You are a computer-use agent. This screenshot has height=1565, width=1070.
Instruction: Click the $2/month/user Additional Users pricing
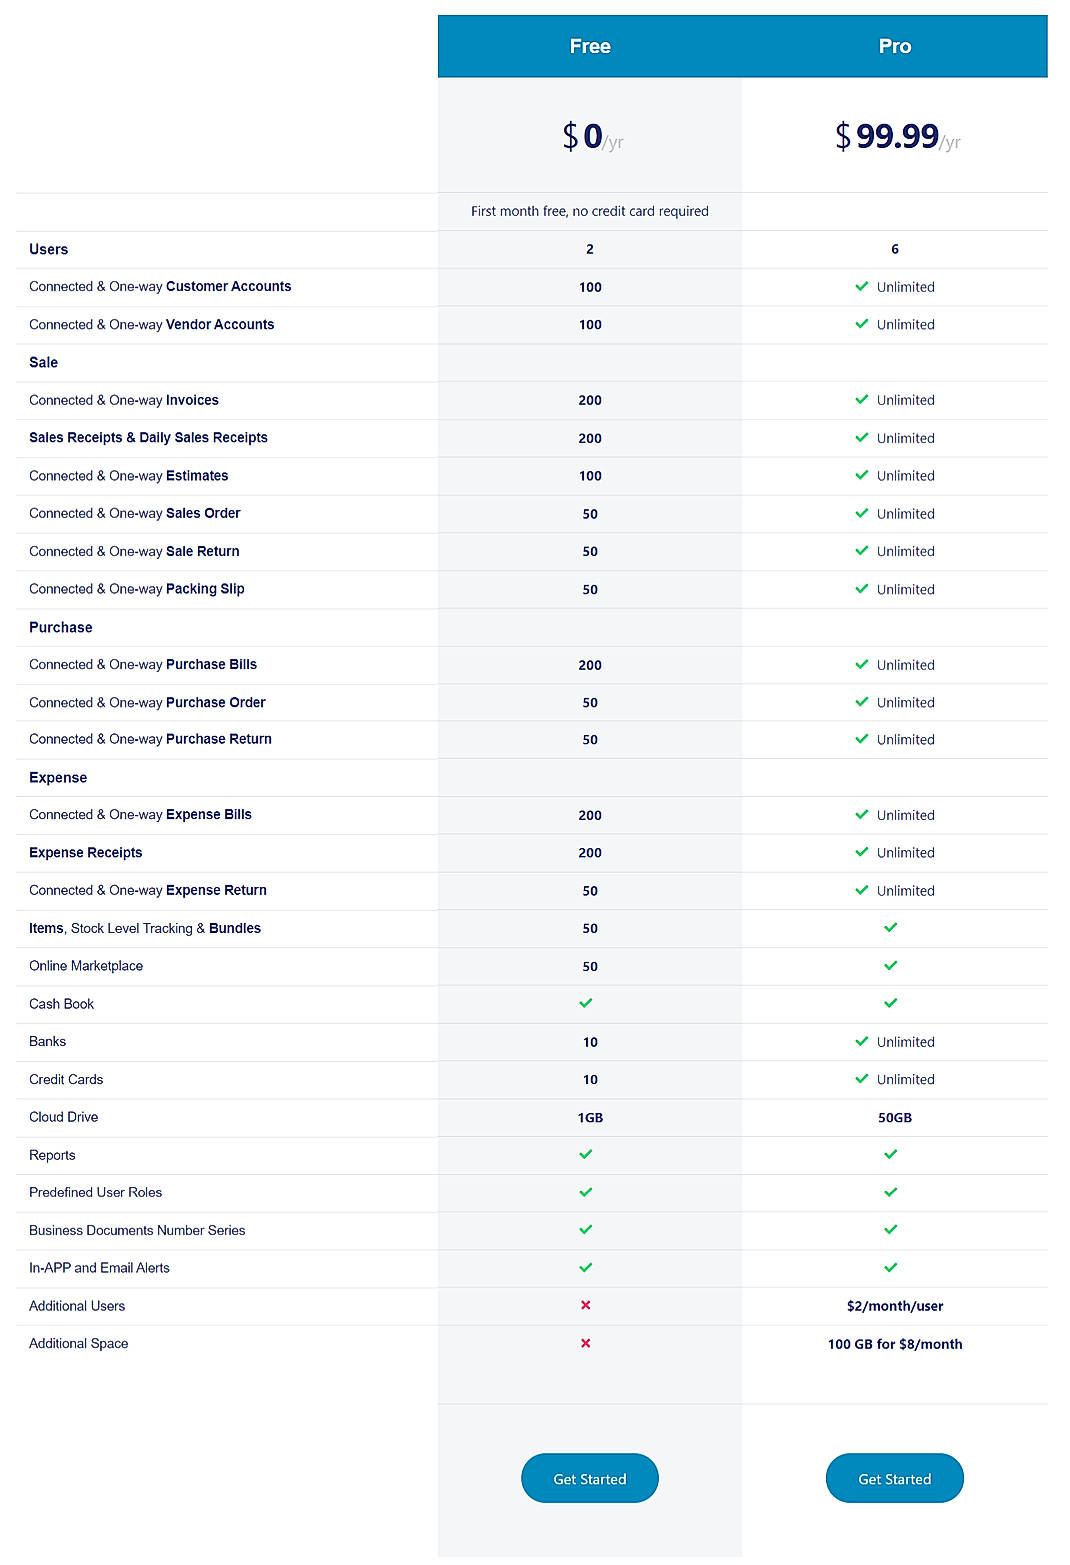click(x=894, y=1306)
